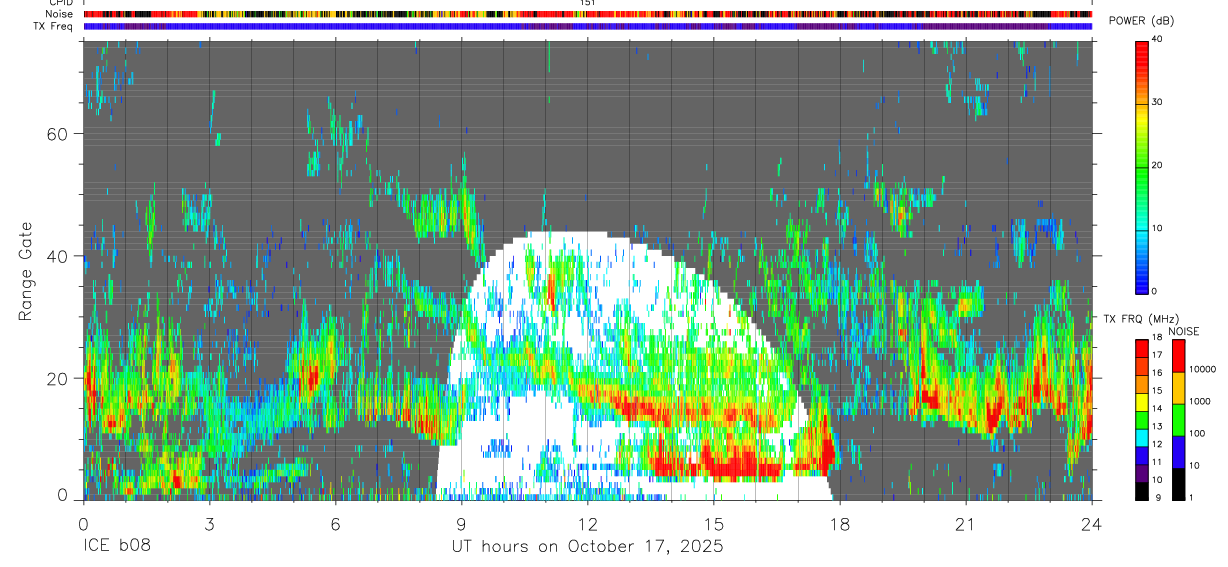Viewport: 1228px width, 567px height.
Task: Click the Noise strip above the plot
Action: point(588,14)
